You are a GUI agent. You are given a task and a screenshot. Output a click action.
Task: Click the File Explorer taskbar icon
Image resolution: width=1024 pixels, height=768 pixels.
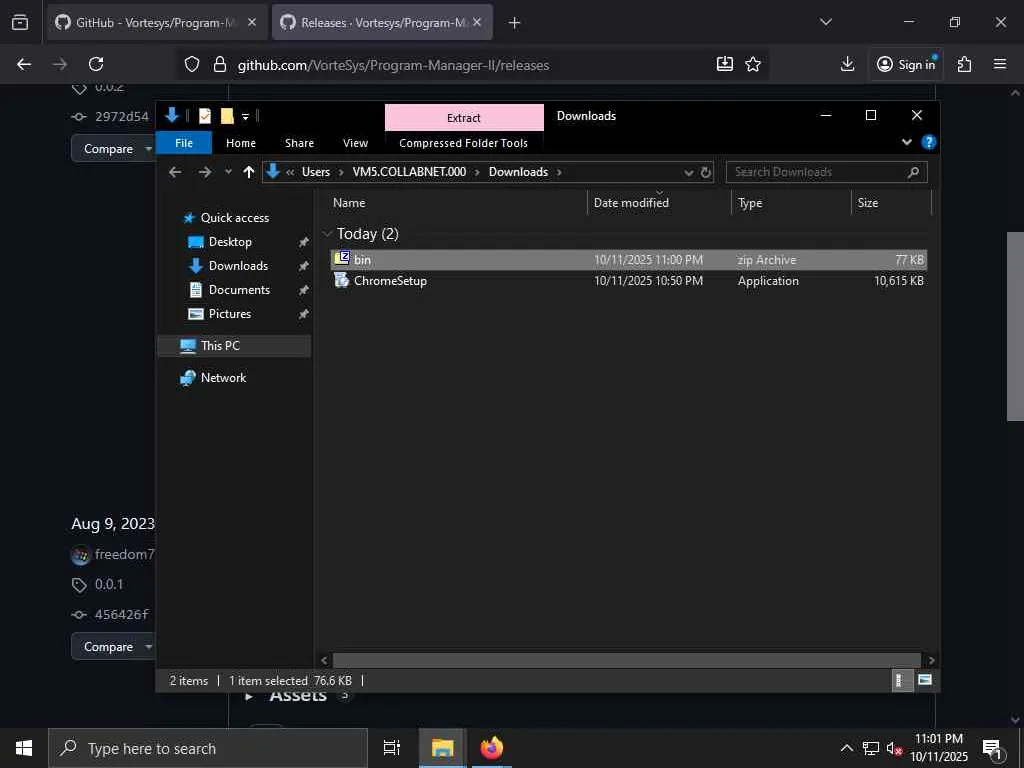point(442,748)
